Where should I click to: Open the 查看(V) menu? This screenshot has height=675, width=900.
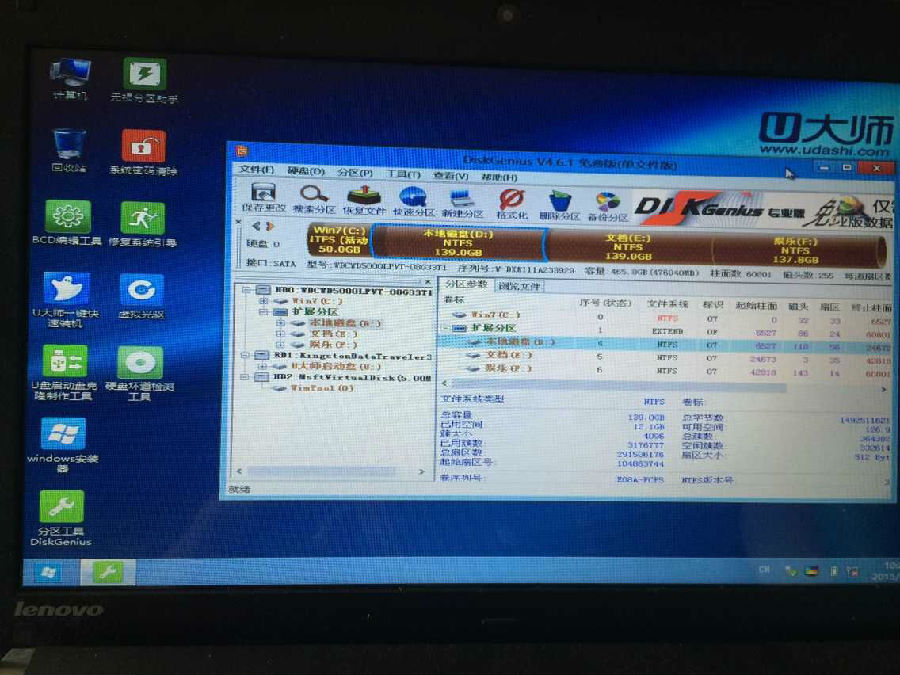(x=451, y=176)
